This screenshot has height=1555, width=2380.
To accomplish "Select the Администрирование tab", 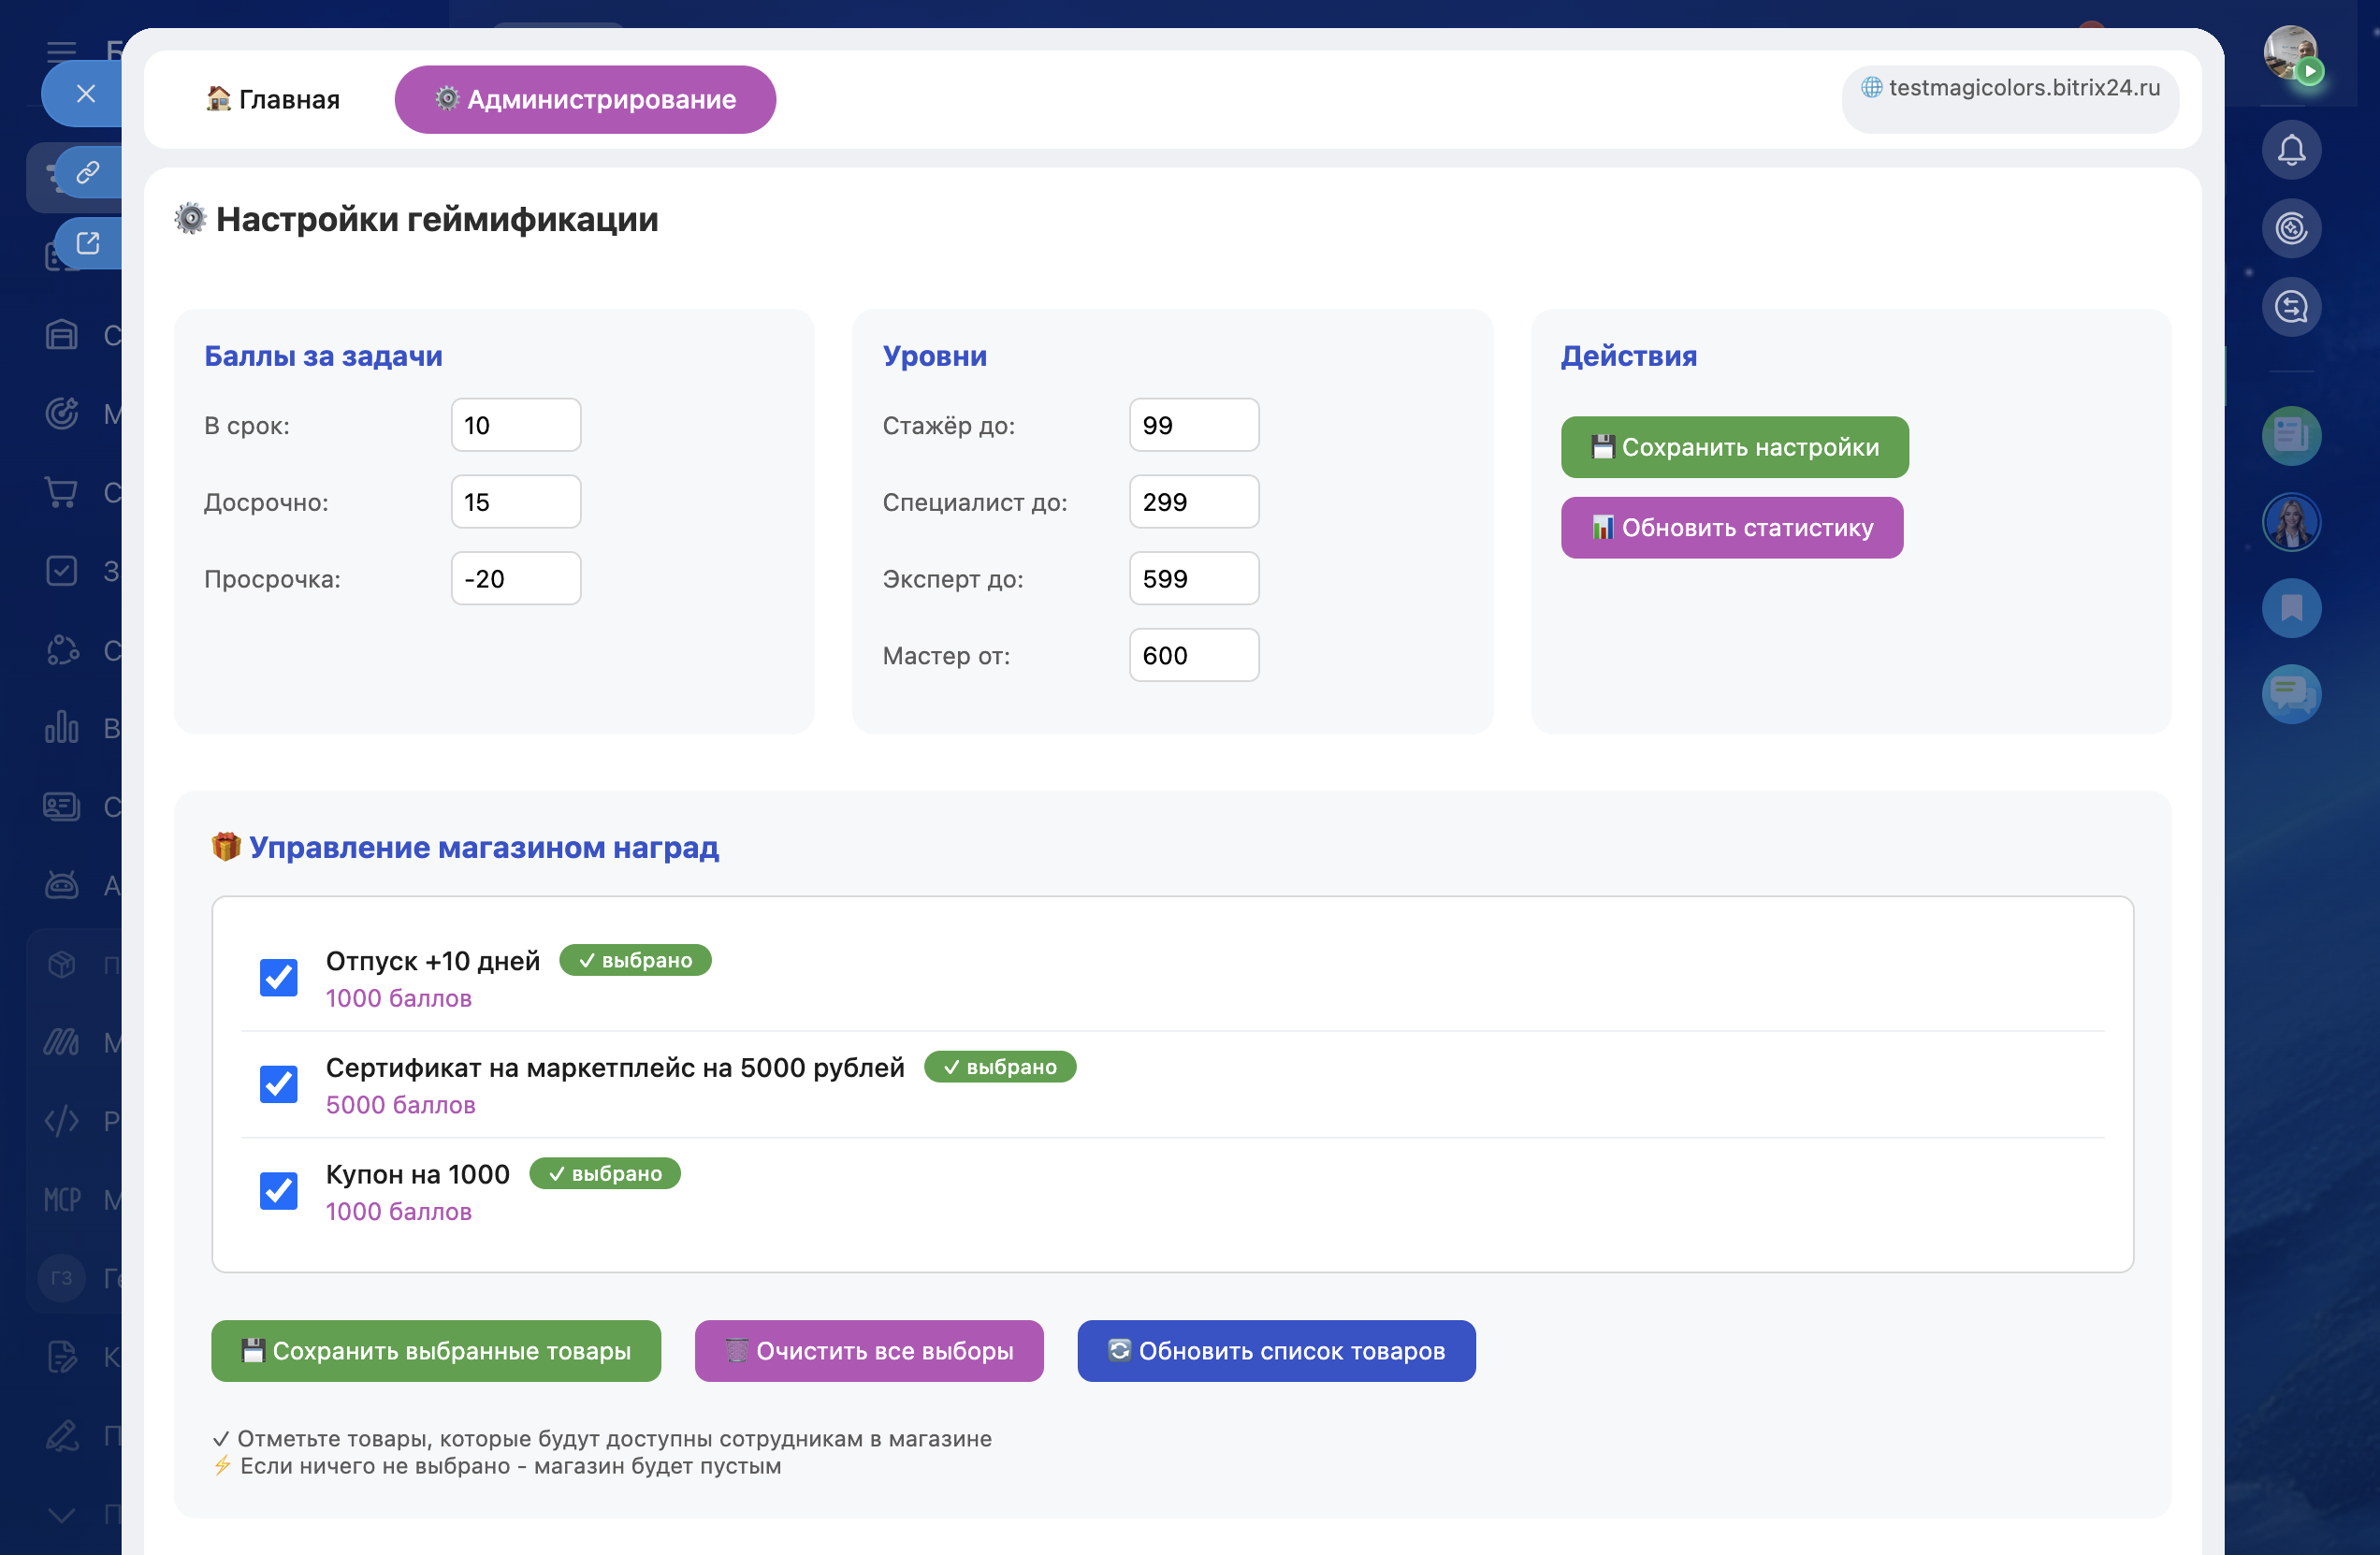I will tap(585, 99).
